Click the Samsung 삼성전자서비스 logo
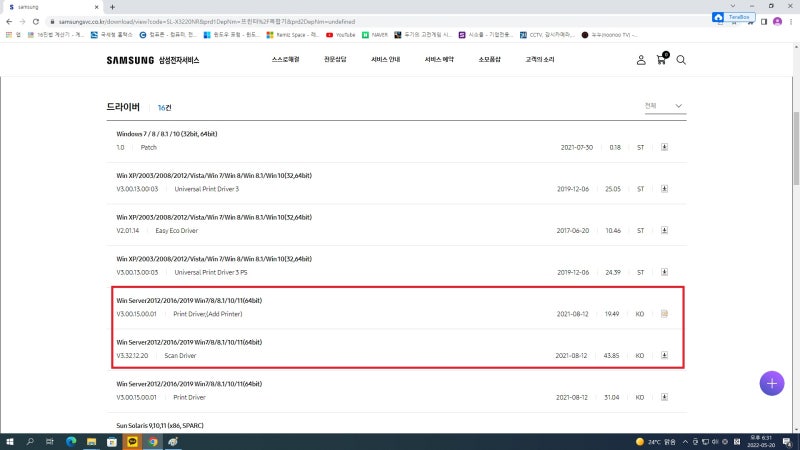The height and width of the screenshot is (450, 800). 153,60
